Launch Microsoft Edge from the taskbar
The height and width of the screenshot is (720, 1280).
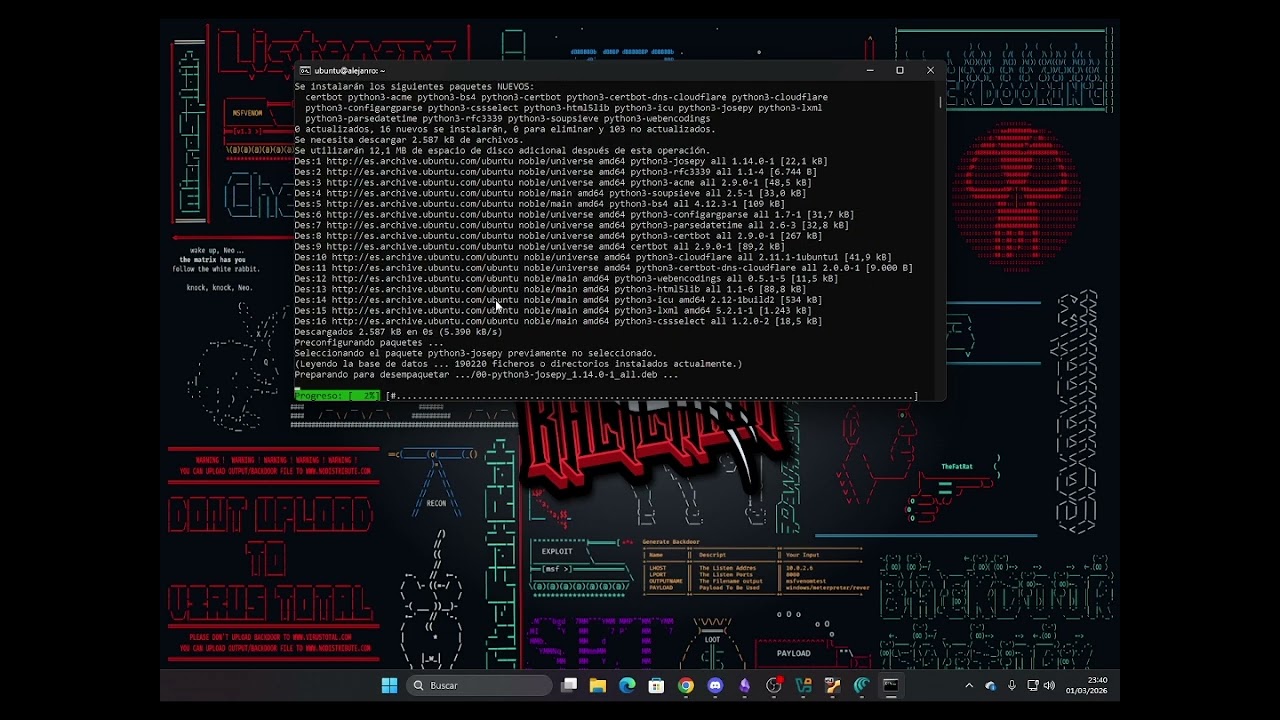[x=627, y=685]
